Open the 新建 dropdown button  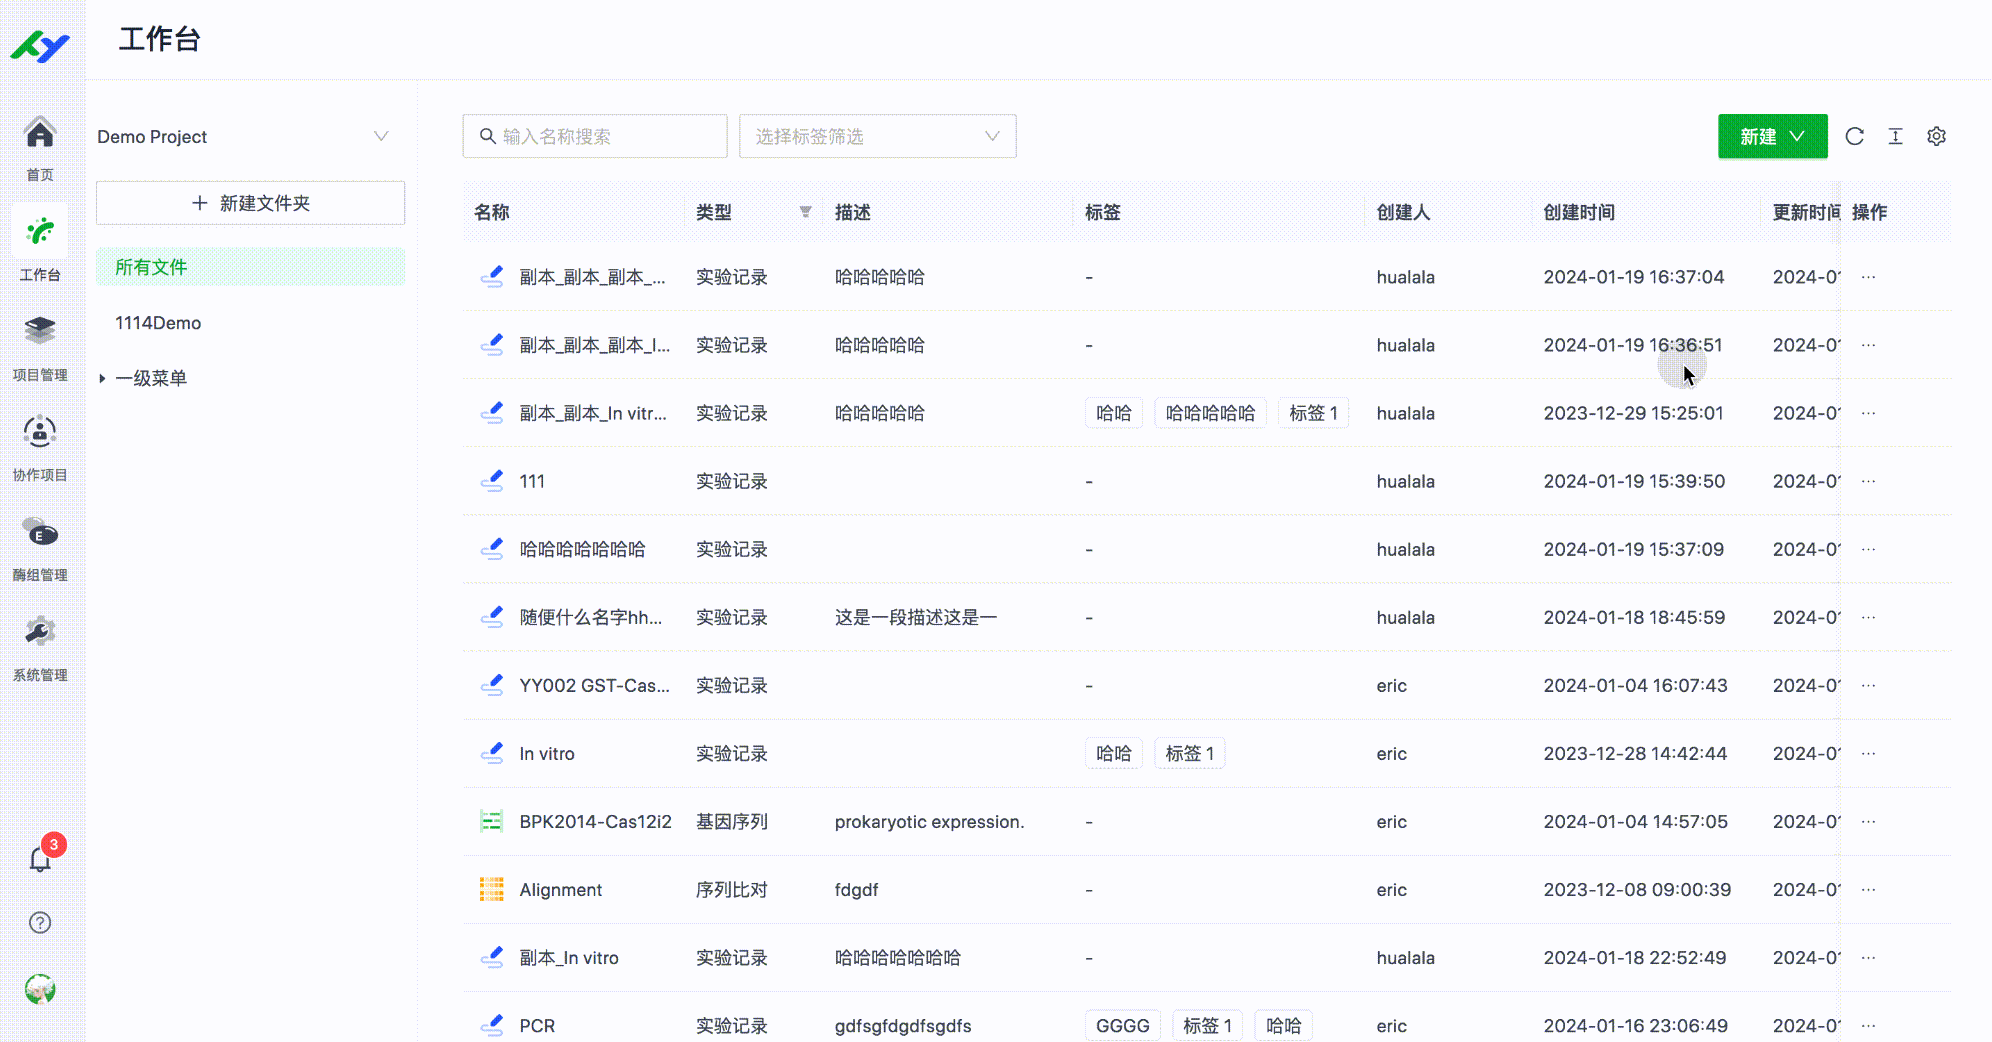1772,136
